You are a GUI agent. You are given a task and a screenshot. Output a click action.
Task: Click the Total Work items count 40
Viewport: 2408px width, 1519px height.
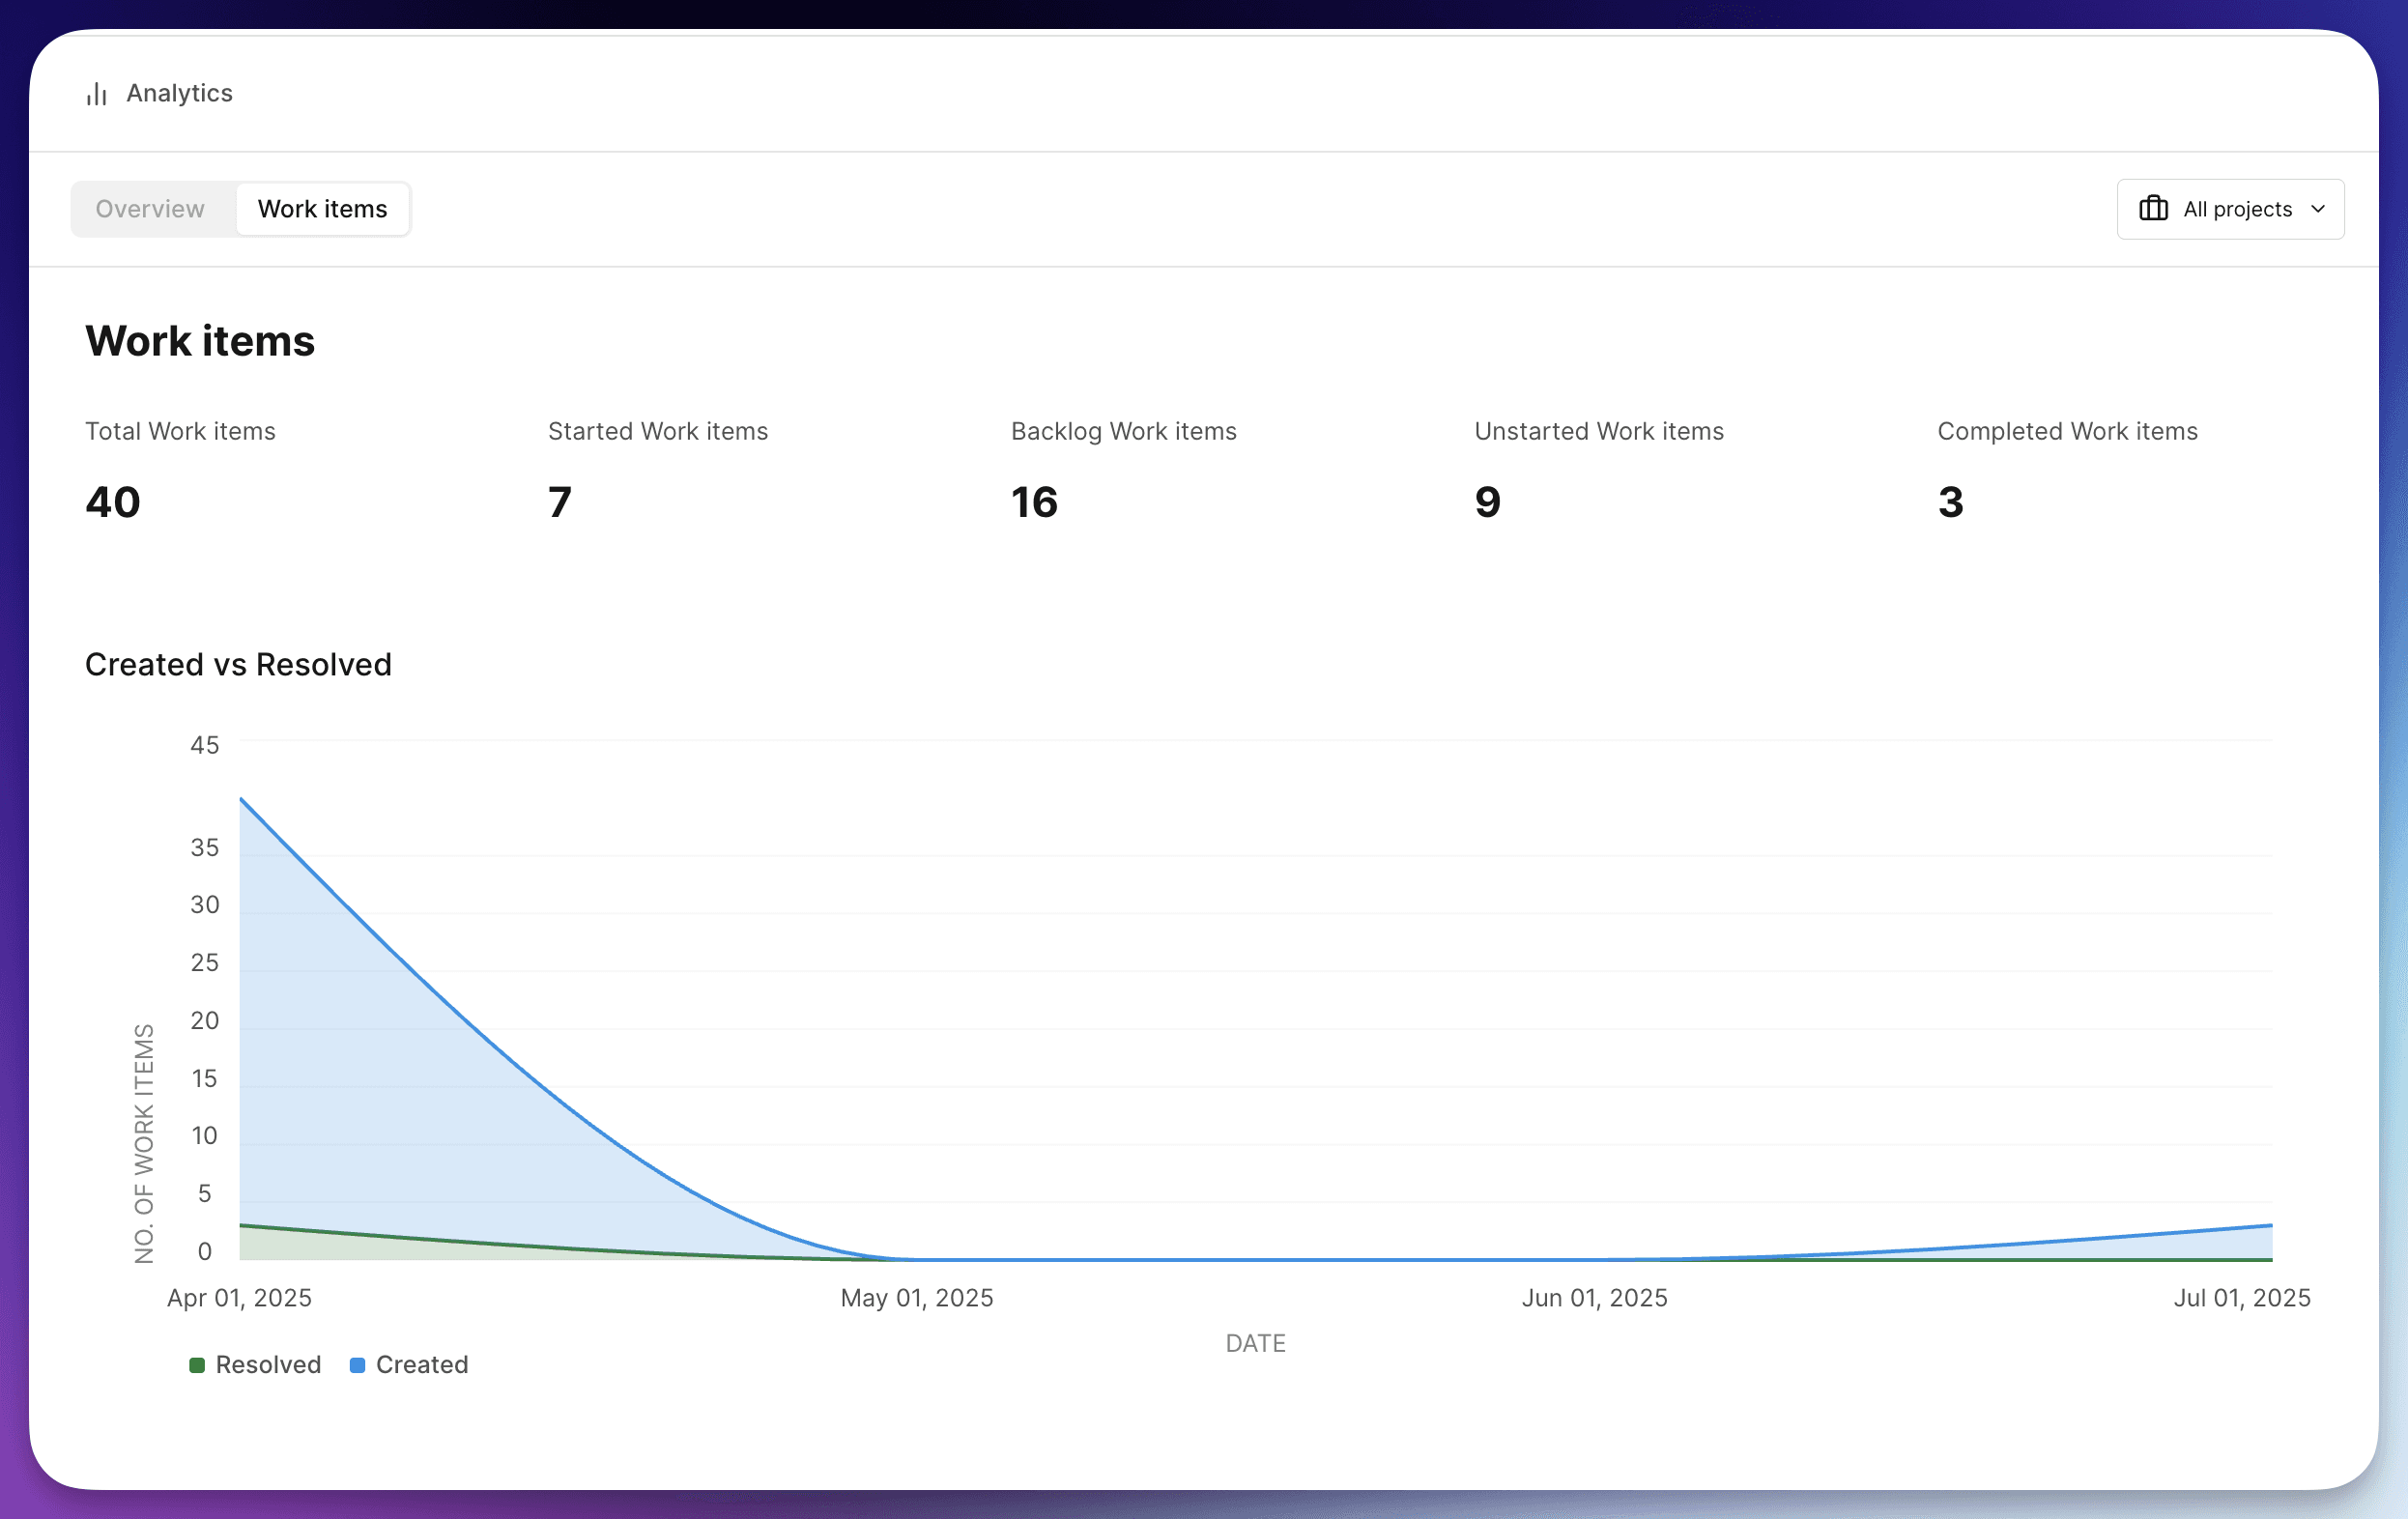tap(113, 501)
